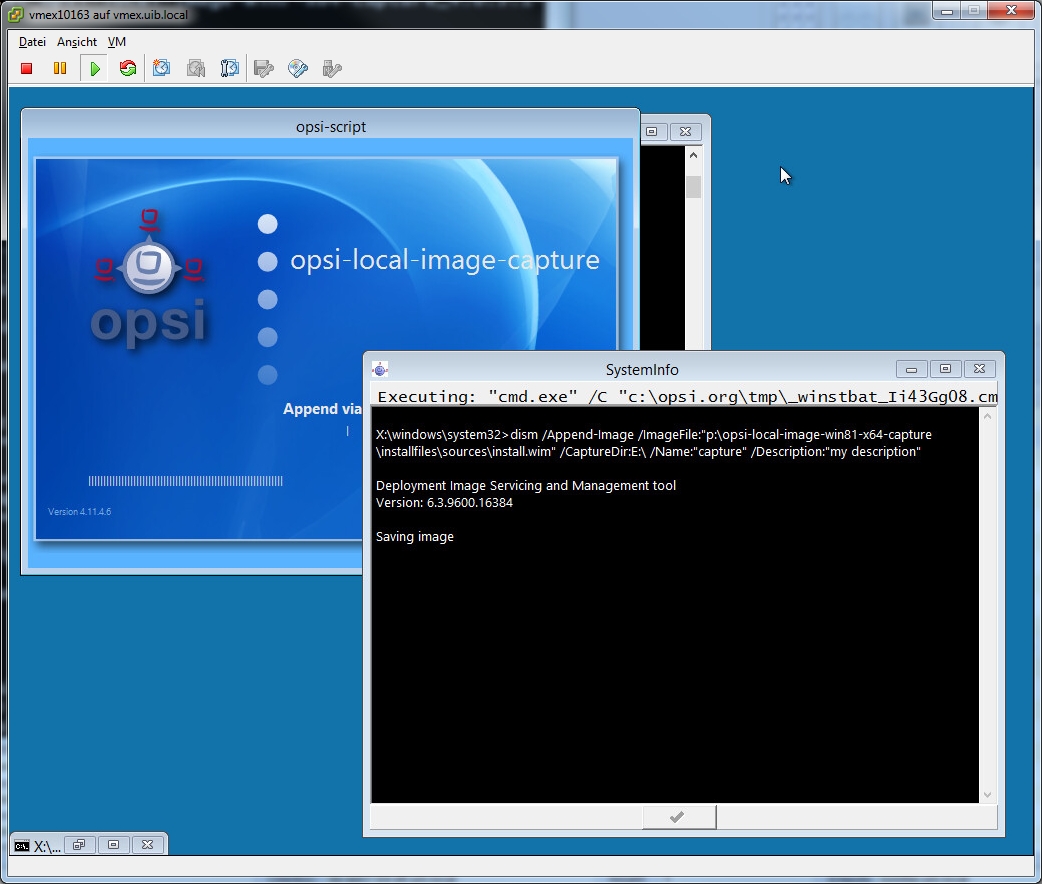Close the SystemInfo window

click(x=980, y=369)
